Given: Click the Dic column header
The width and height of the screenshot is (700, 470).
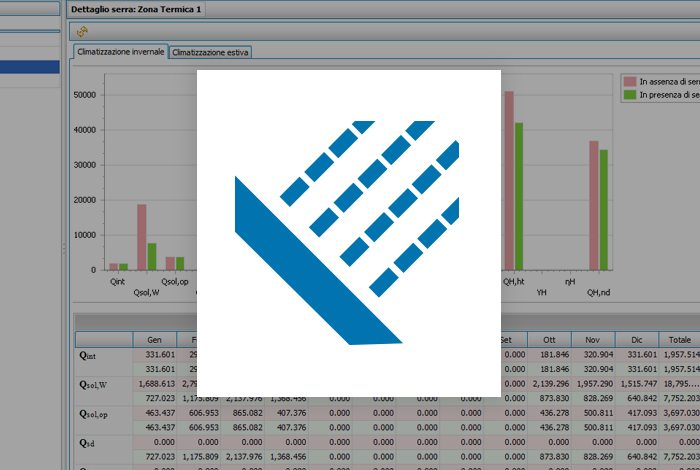Looking at the screenshot, I should [637, 340].
